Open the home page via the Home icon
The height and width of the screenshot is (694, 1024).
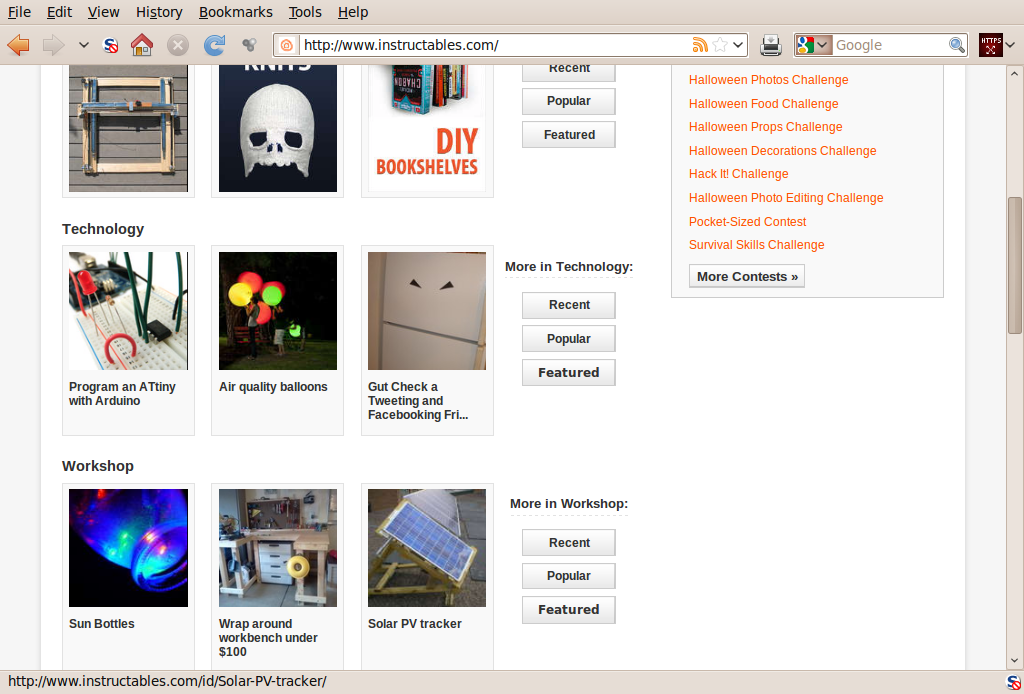pos(142,44)
